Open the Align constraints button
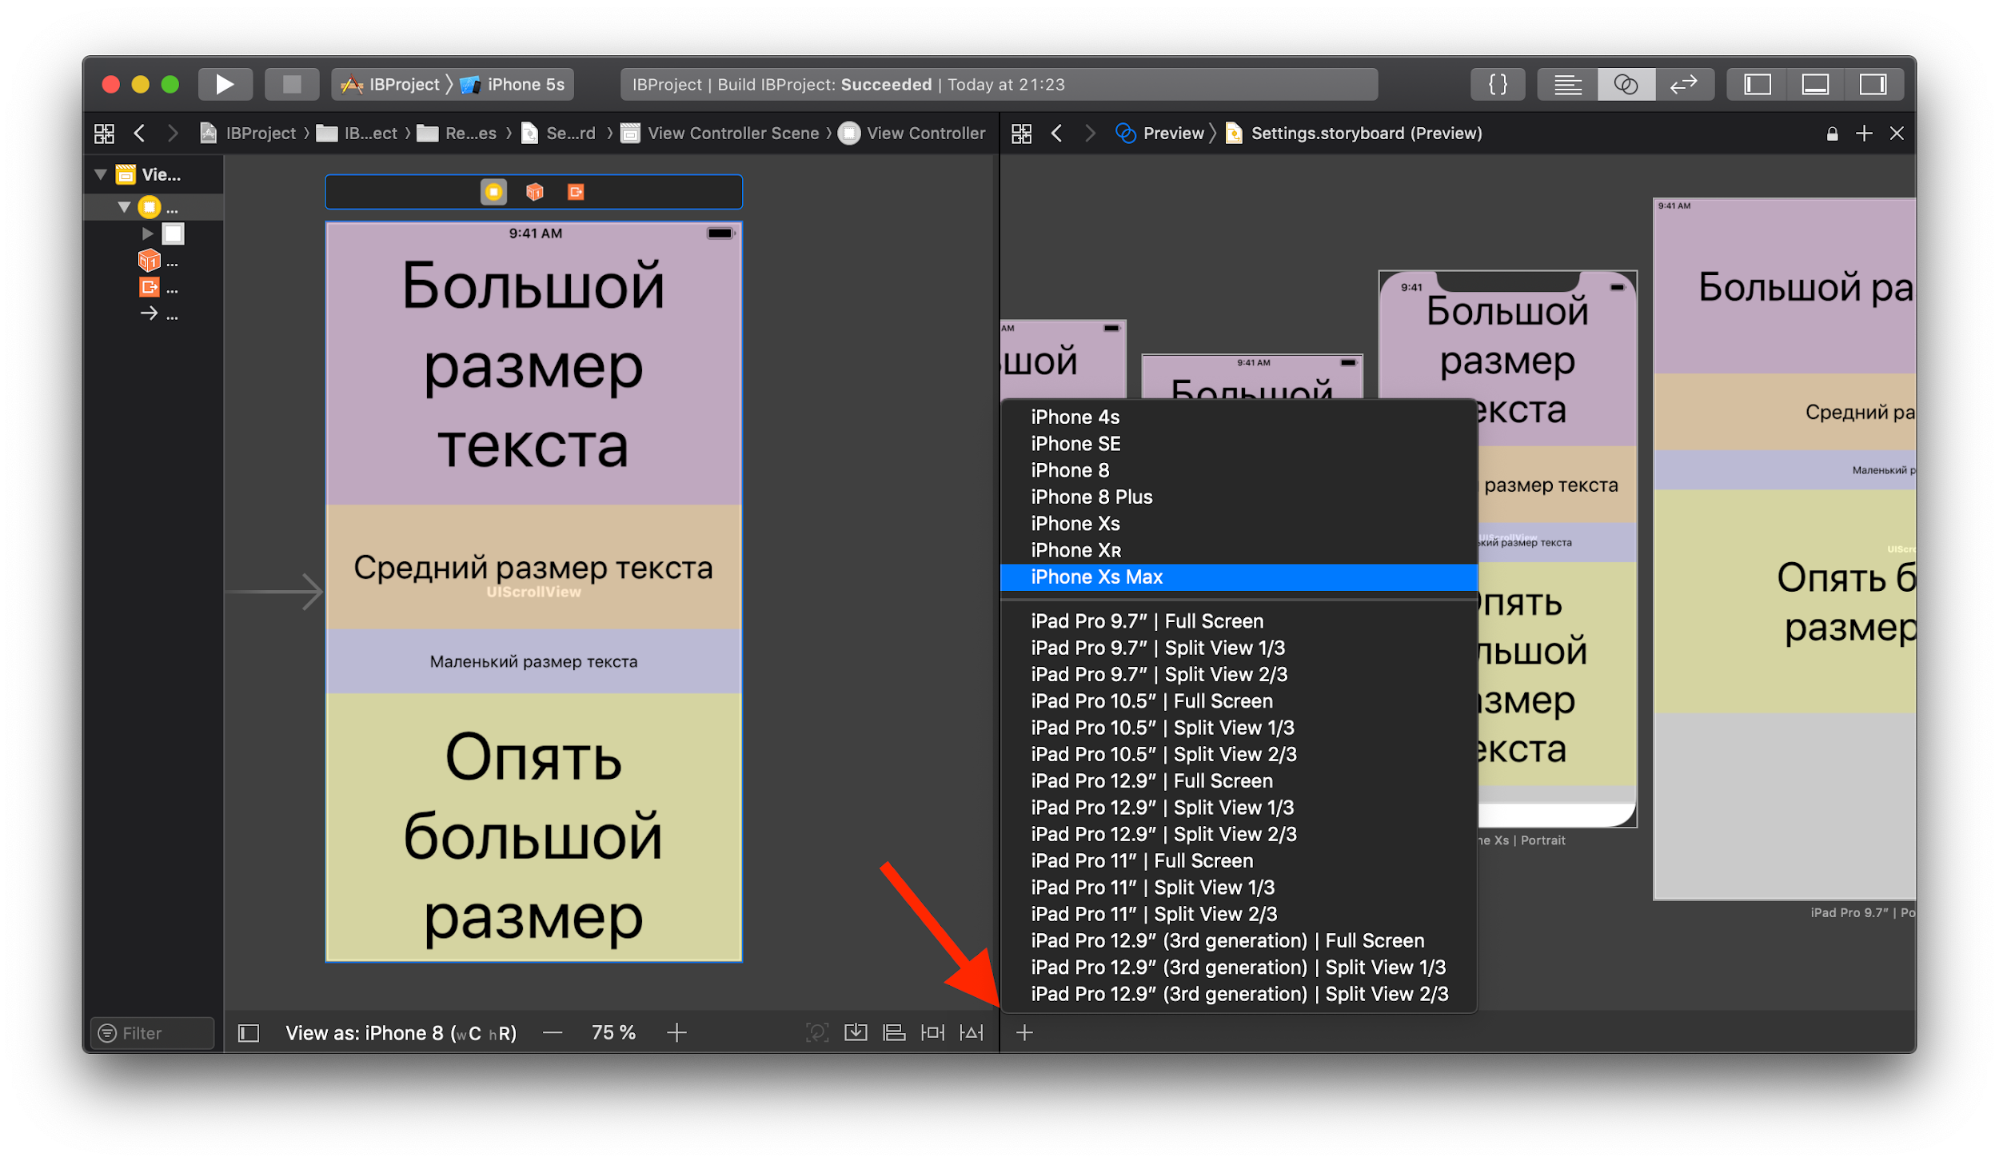The image size is (1999, 1163). 894,1032
